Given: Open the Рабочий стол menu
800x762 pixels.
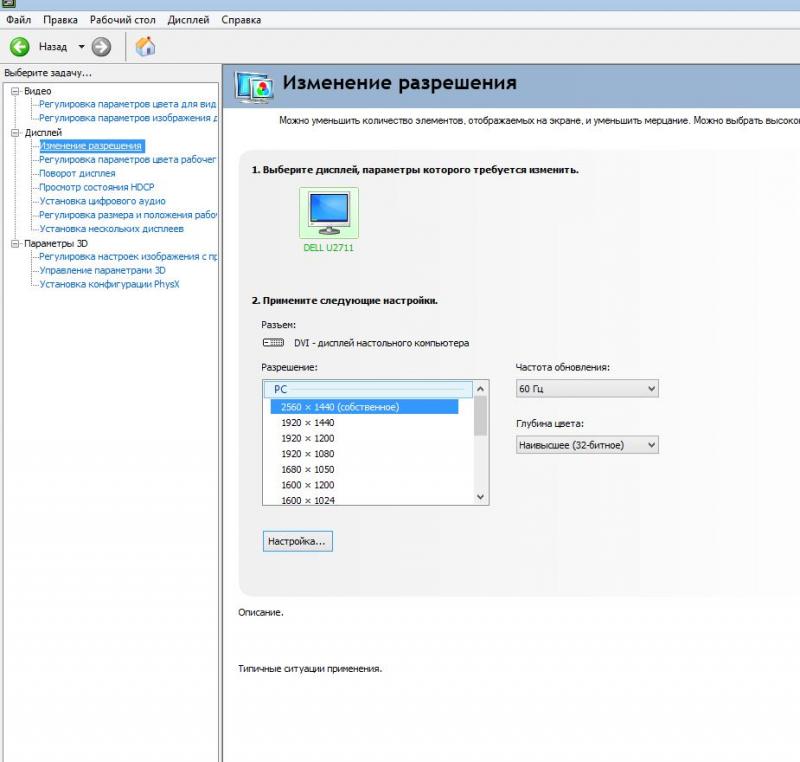Looking at the screenshot, I should coord(122,20).
